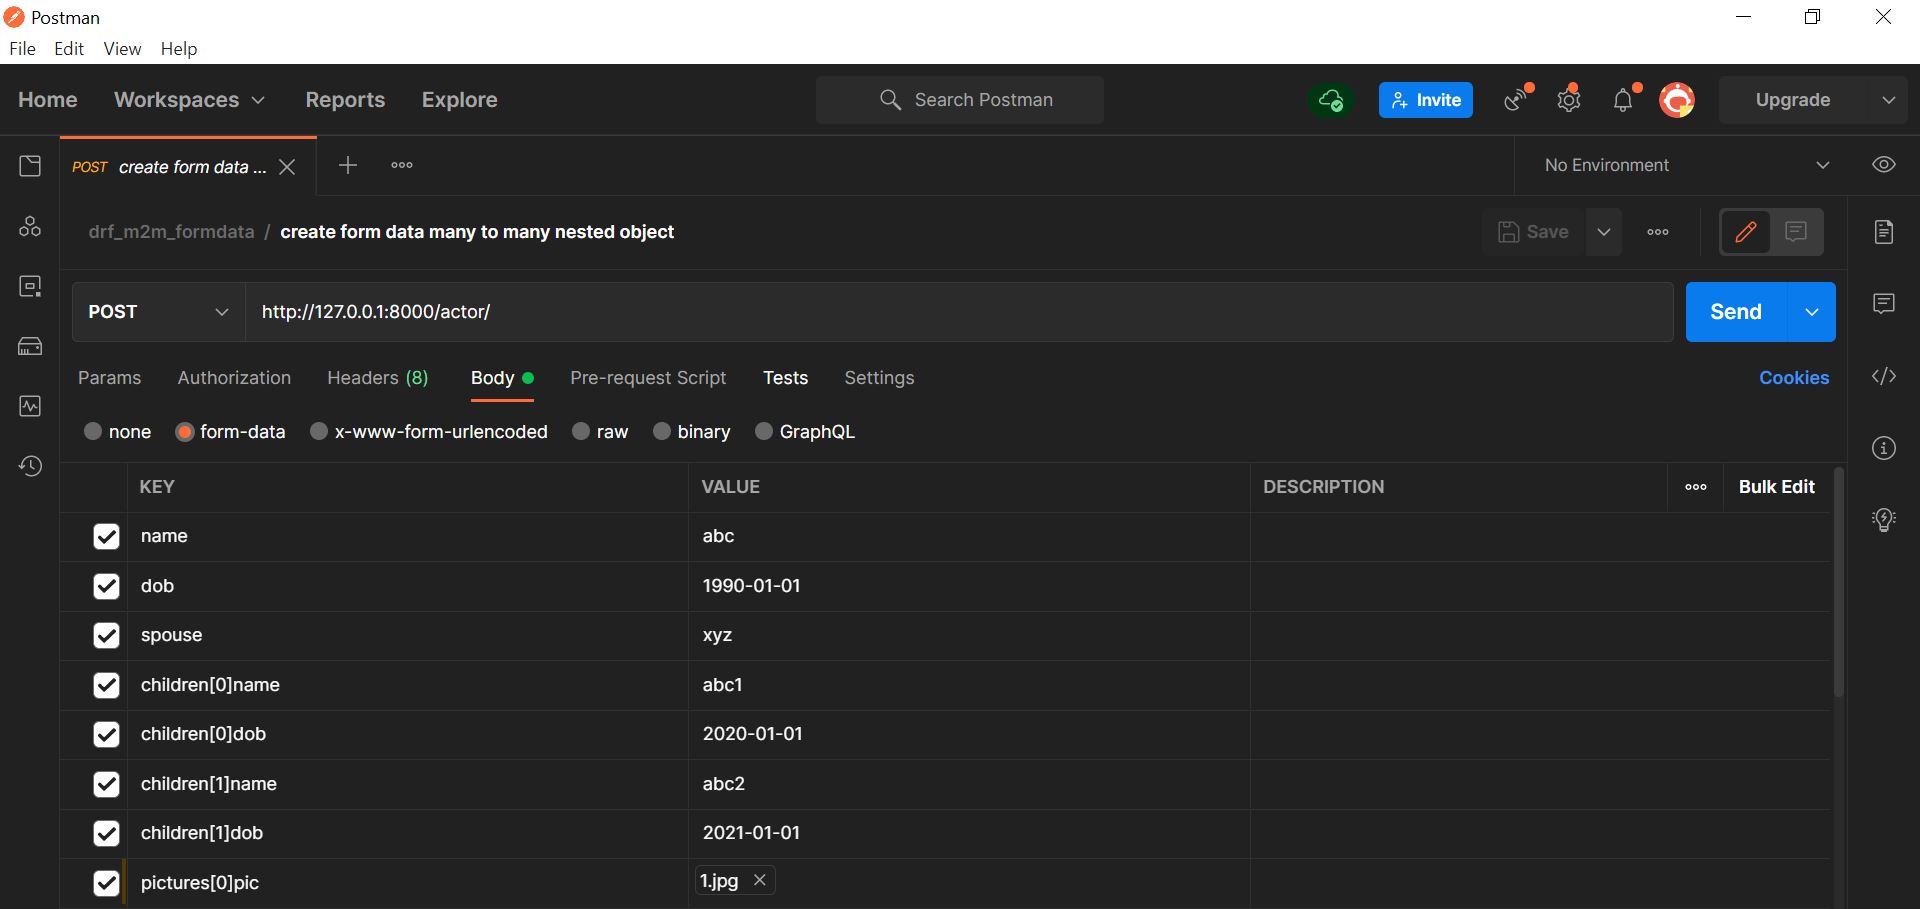Screen dimensions: 1920x909
Task: Click the Bulk Edit button
Action: (x=1776, y=487)
